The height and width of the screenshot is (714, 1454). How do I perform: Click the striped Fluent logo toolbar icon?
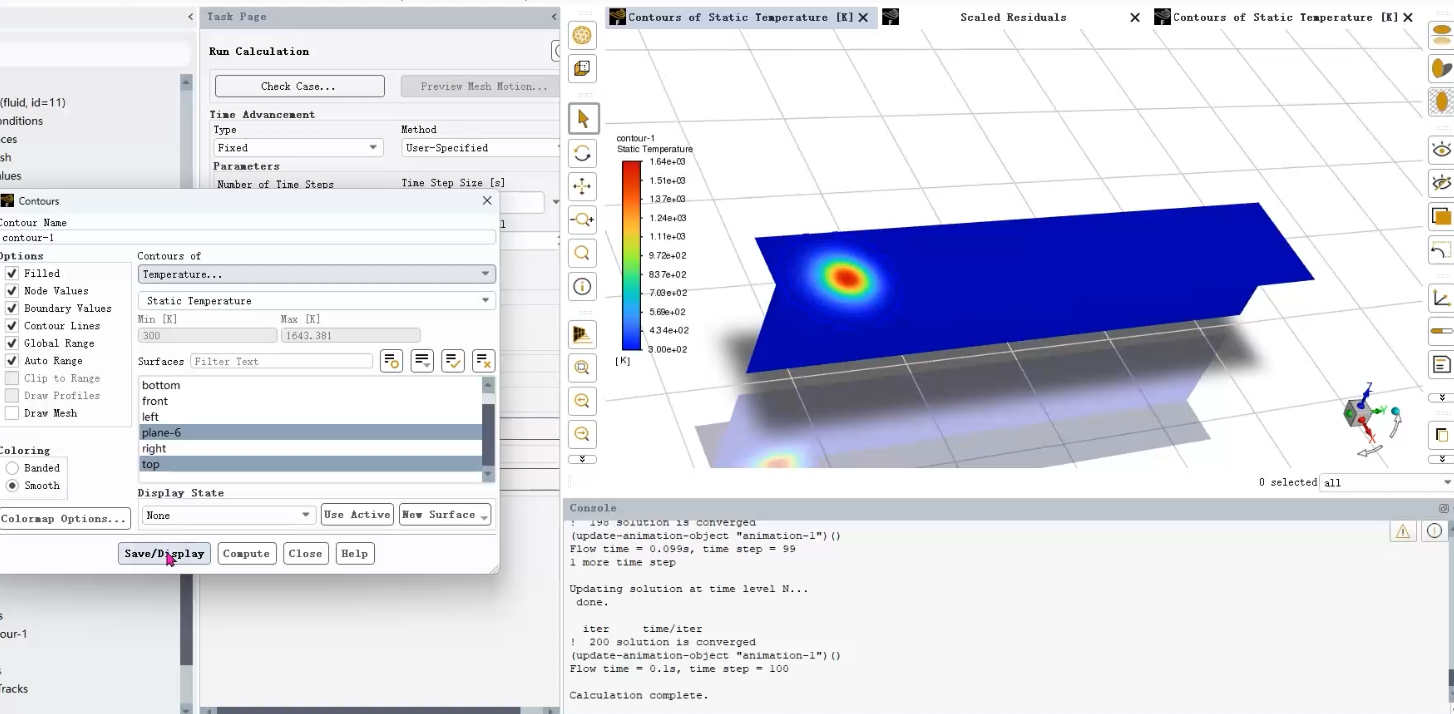point(583,334)
